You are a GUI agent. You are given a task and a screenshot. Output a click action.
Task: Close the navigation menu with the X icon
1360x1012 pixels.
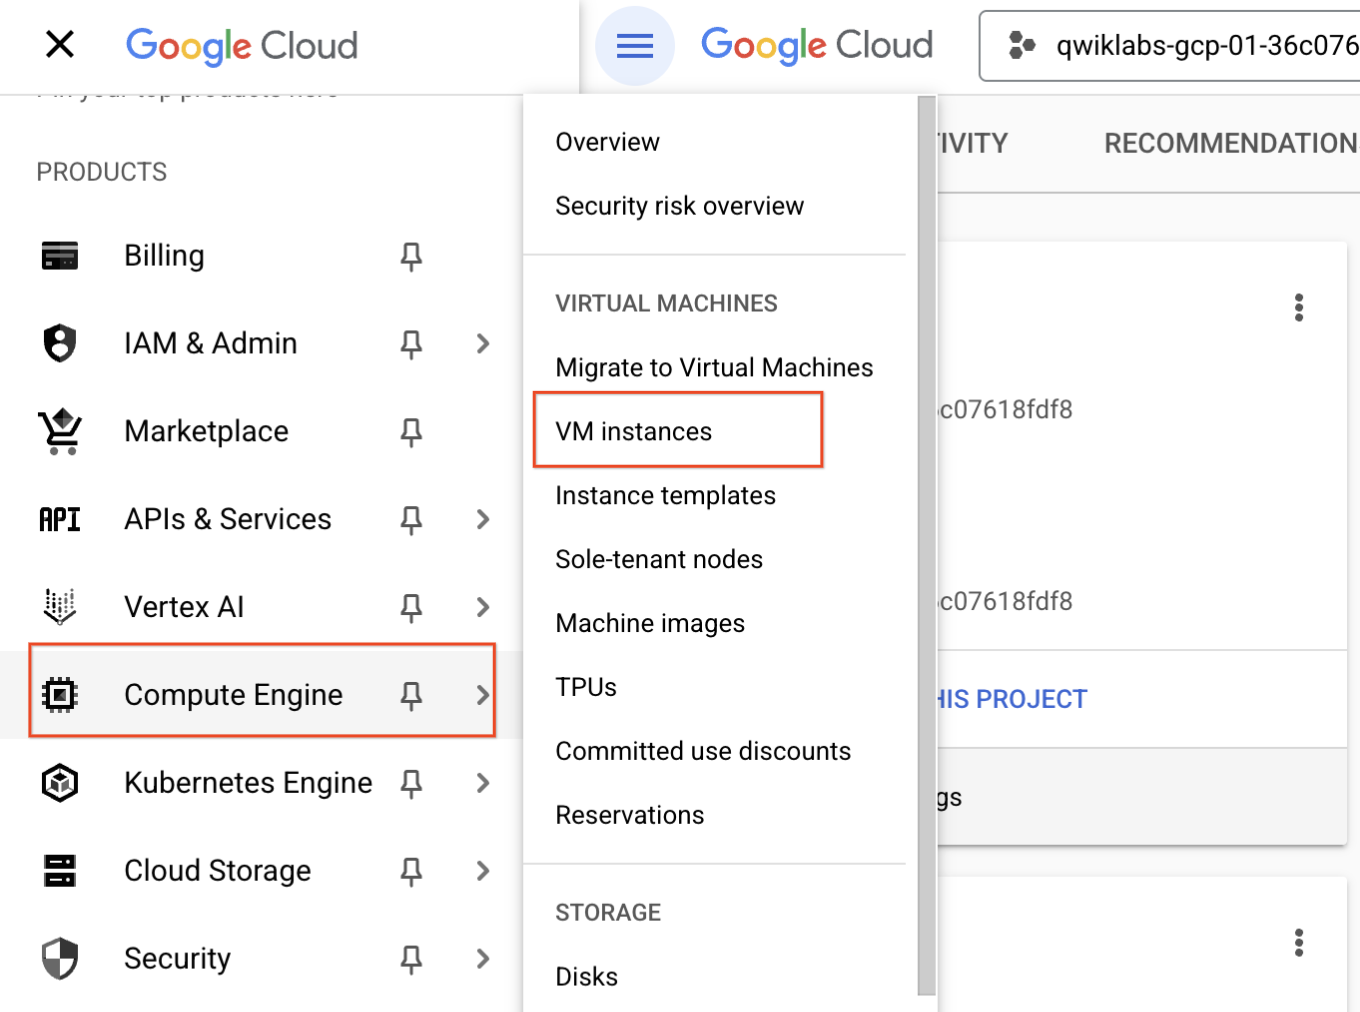(x=60, y=44)
